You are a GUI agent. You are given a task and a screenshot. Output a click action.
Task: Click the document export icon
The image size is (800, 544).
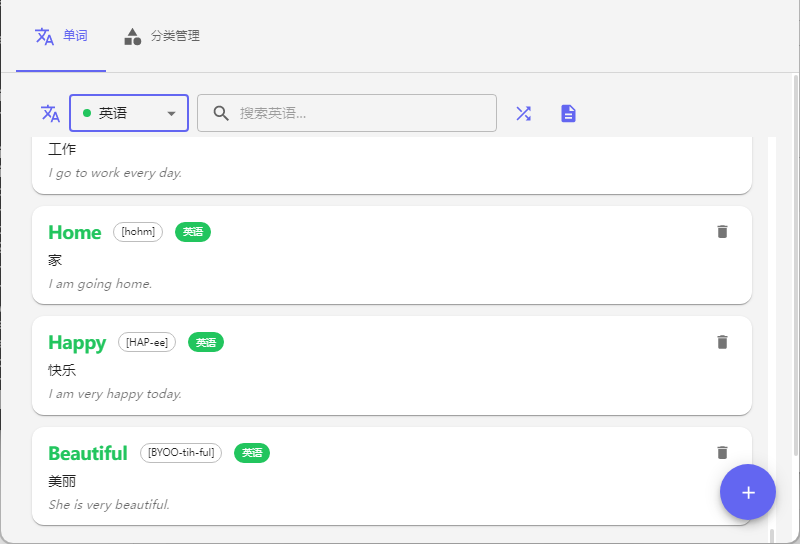coord(568,113)
